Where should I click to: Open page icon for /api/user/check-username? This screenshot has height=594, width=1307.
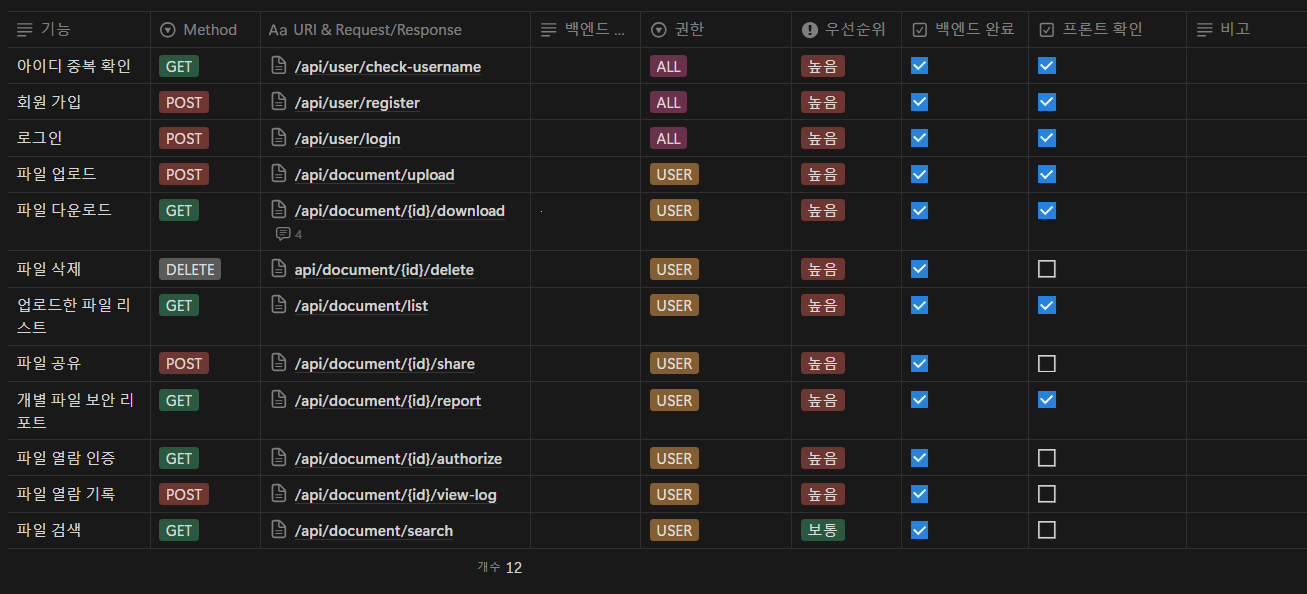(280, 66)
